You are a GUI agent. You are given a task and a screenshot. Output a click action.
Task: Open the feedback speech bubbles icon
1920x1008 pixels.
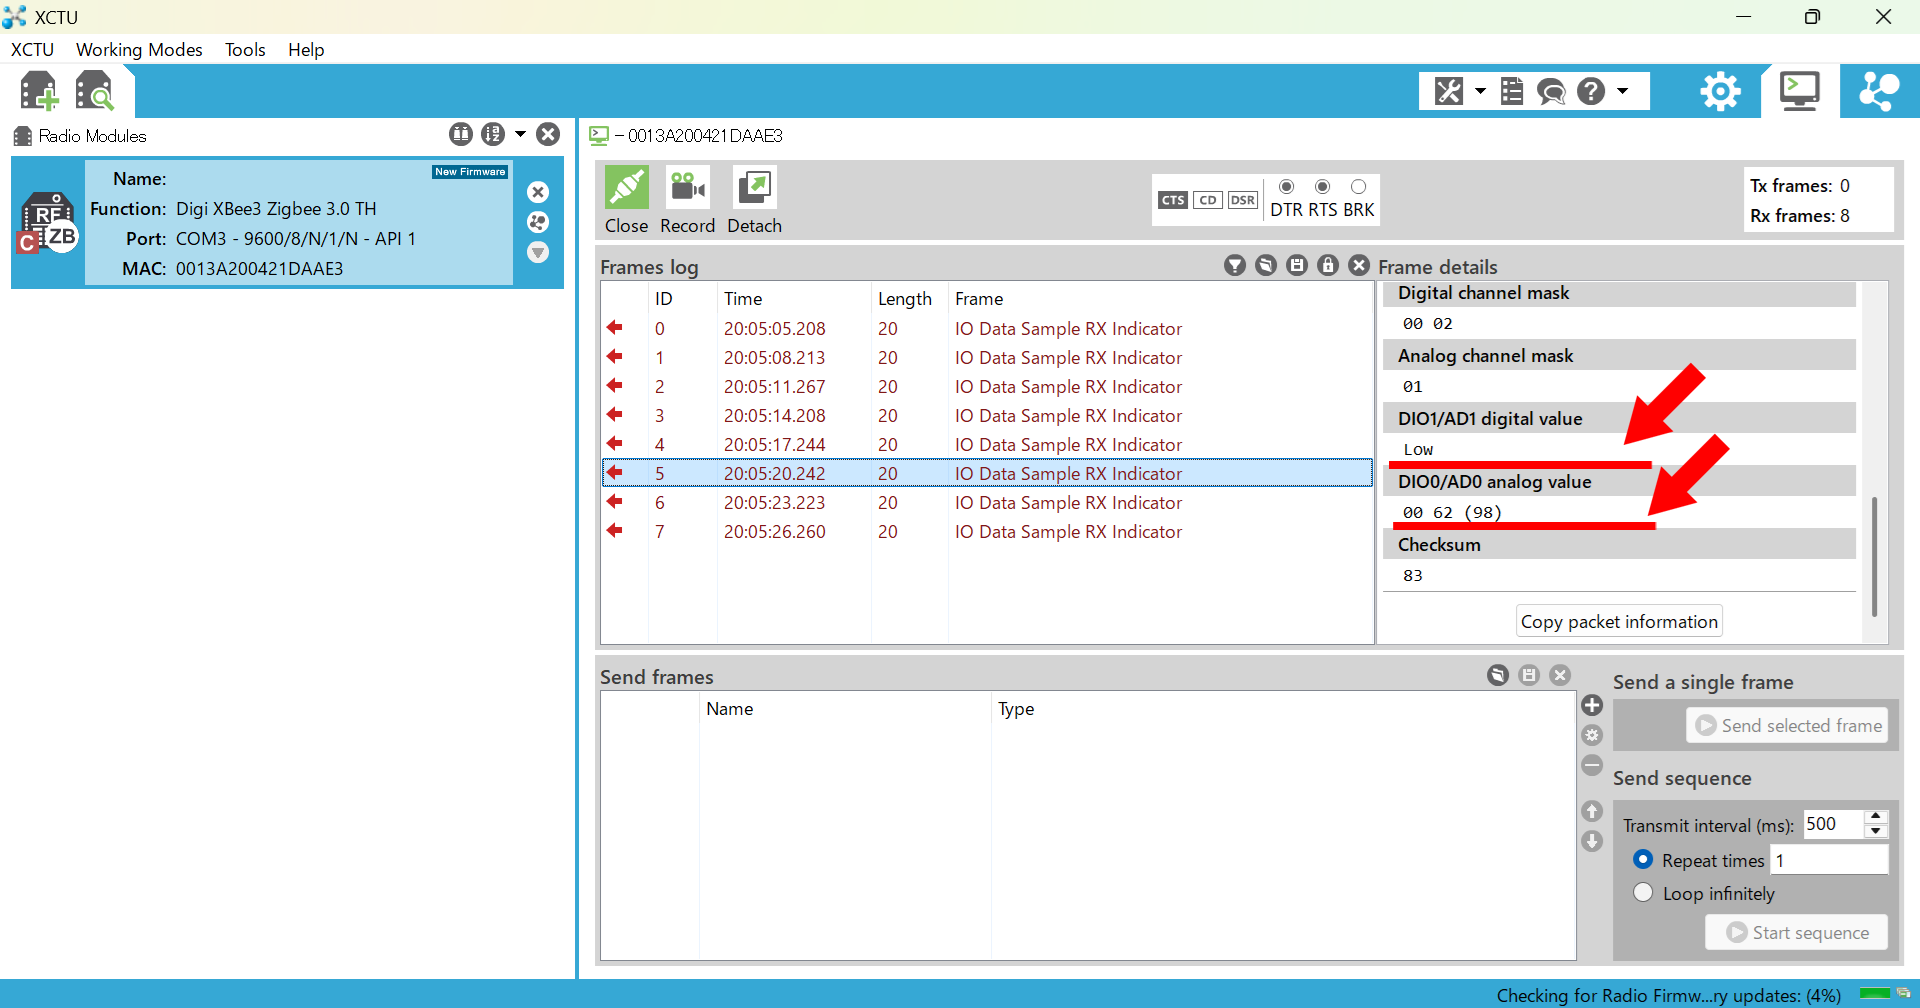[1551, 92]
